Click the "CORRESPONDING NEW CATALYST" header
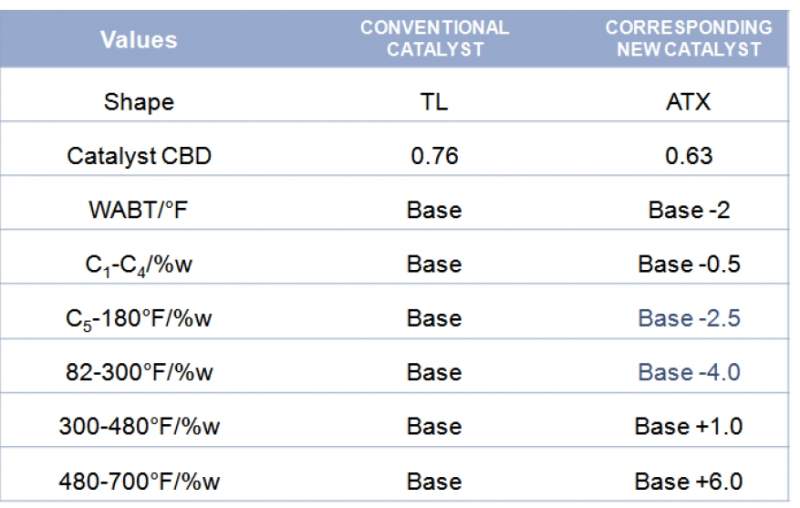This screenshot has width=800, height=508. (688, 39)
